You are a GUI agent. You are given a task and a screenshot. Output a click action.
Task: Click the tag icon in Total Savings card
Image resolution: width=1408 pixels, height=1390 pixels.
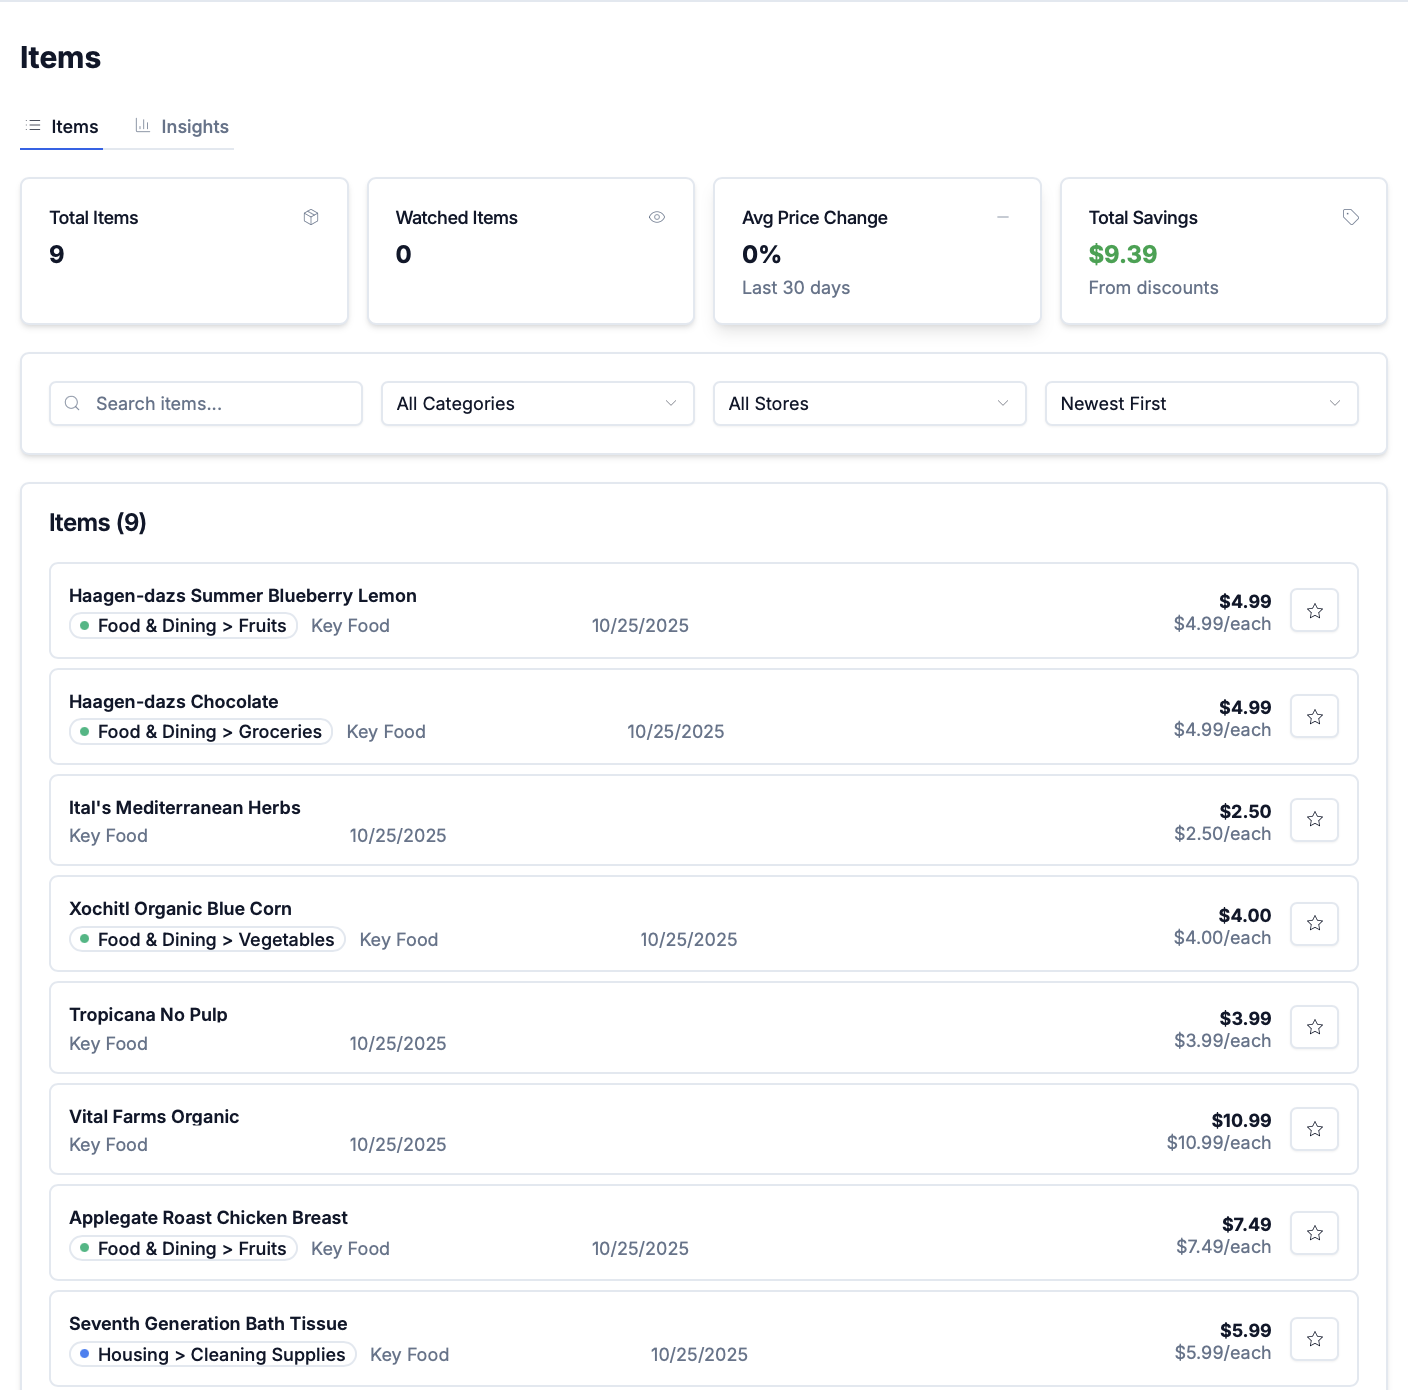click(x=1350, y=217)
